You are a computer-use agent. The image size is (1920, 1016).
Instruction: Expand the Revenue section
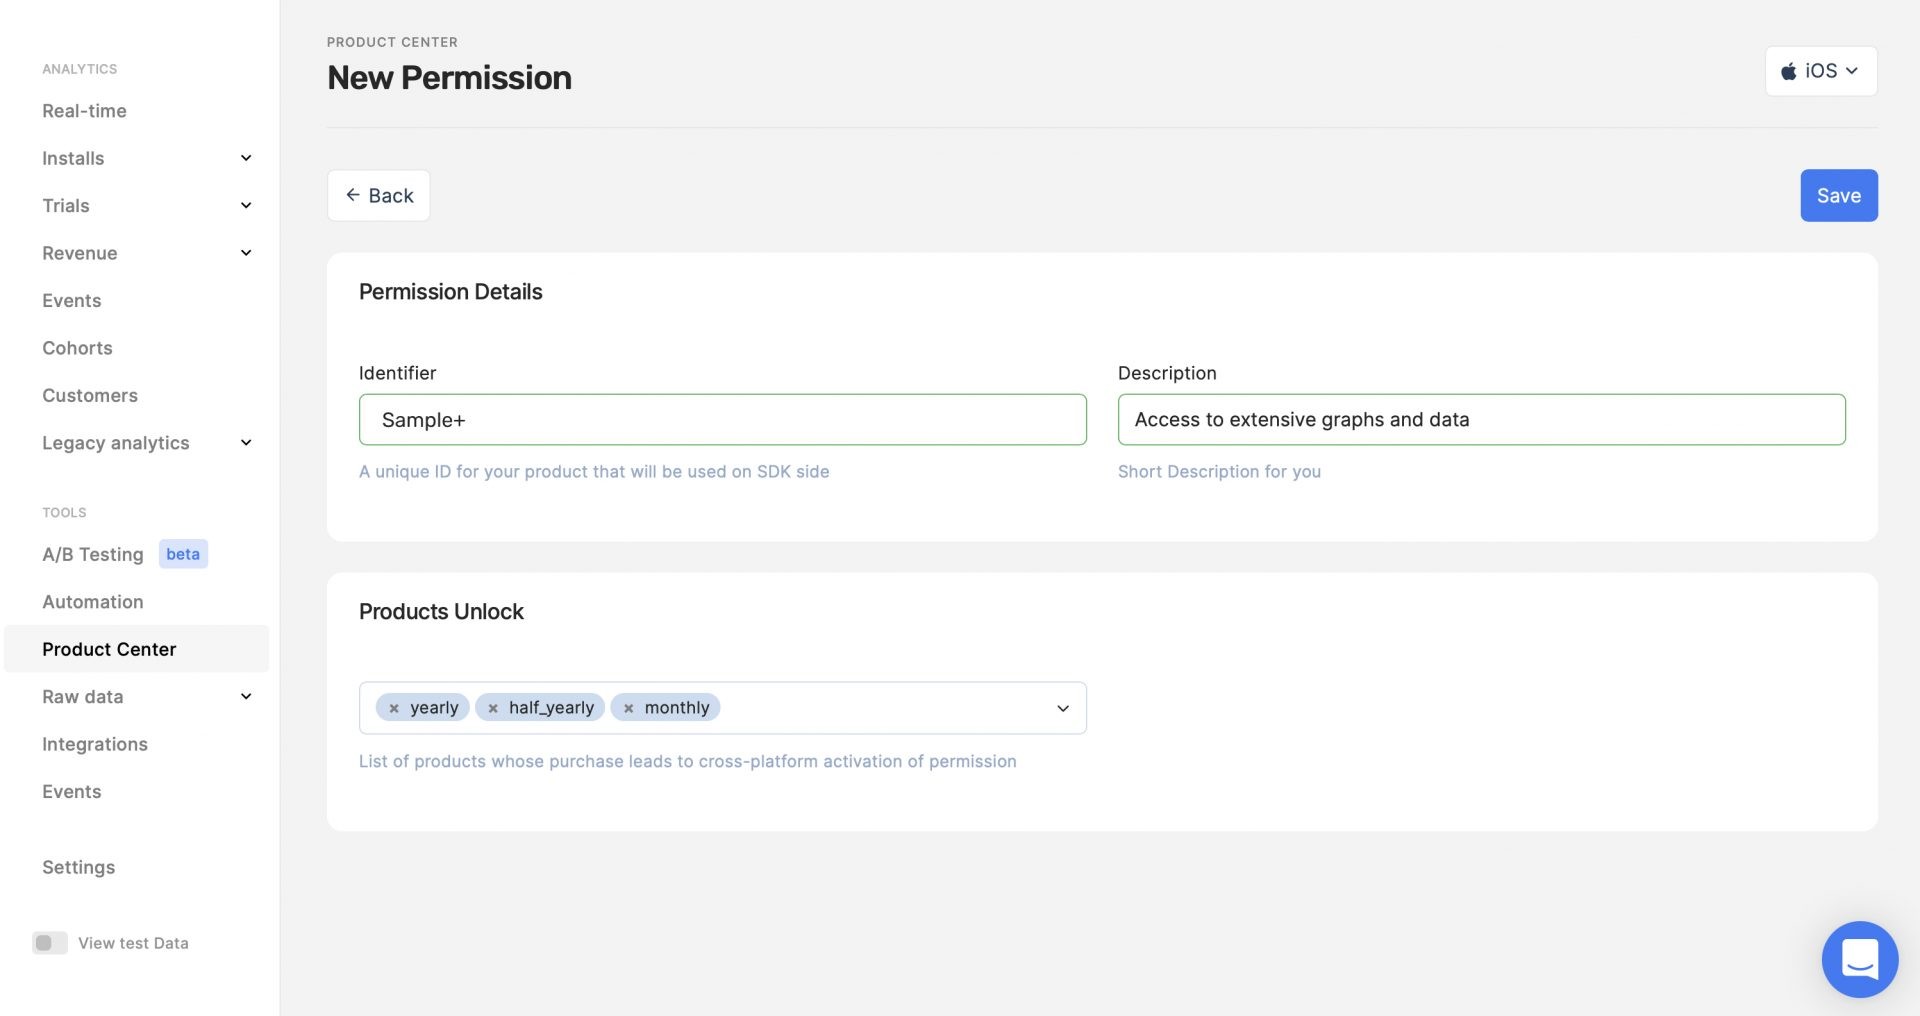pyautogui.click(x=246, y=253)
